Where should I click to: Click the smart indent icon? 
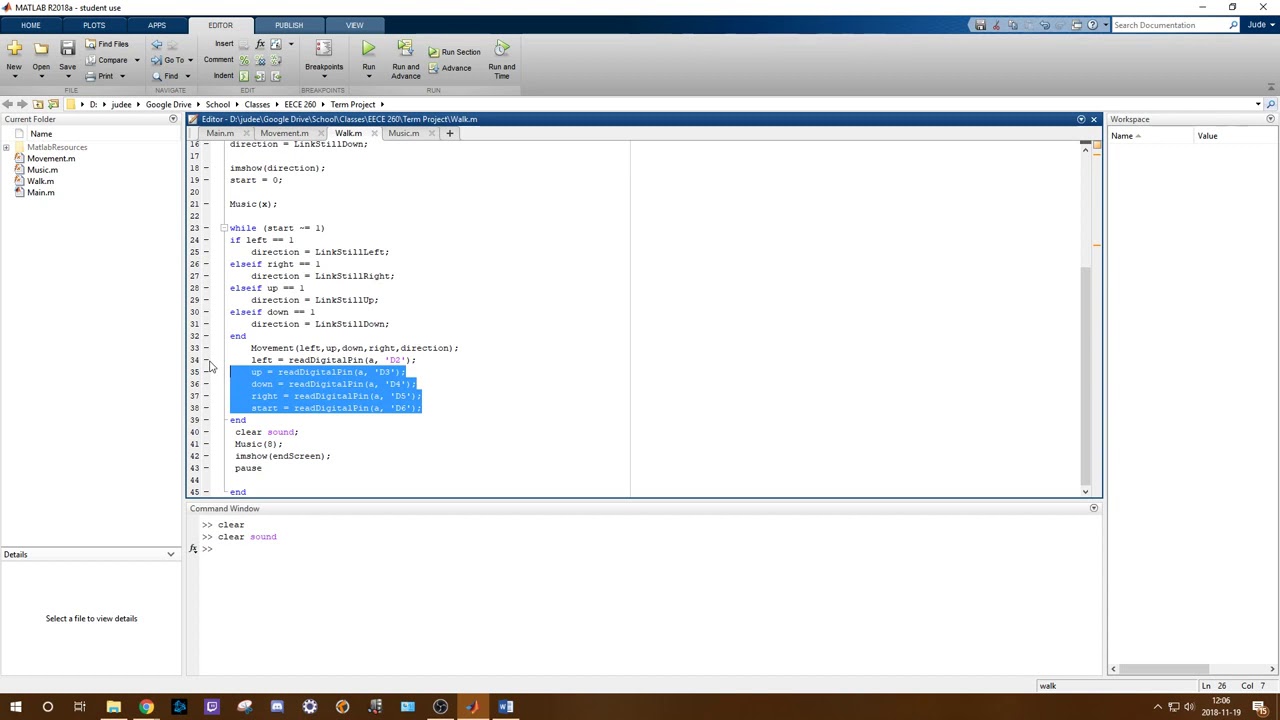[243, 76]
